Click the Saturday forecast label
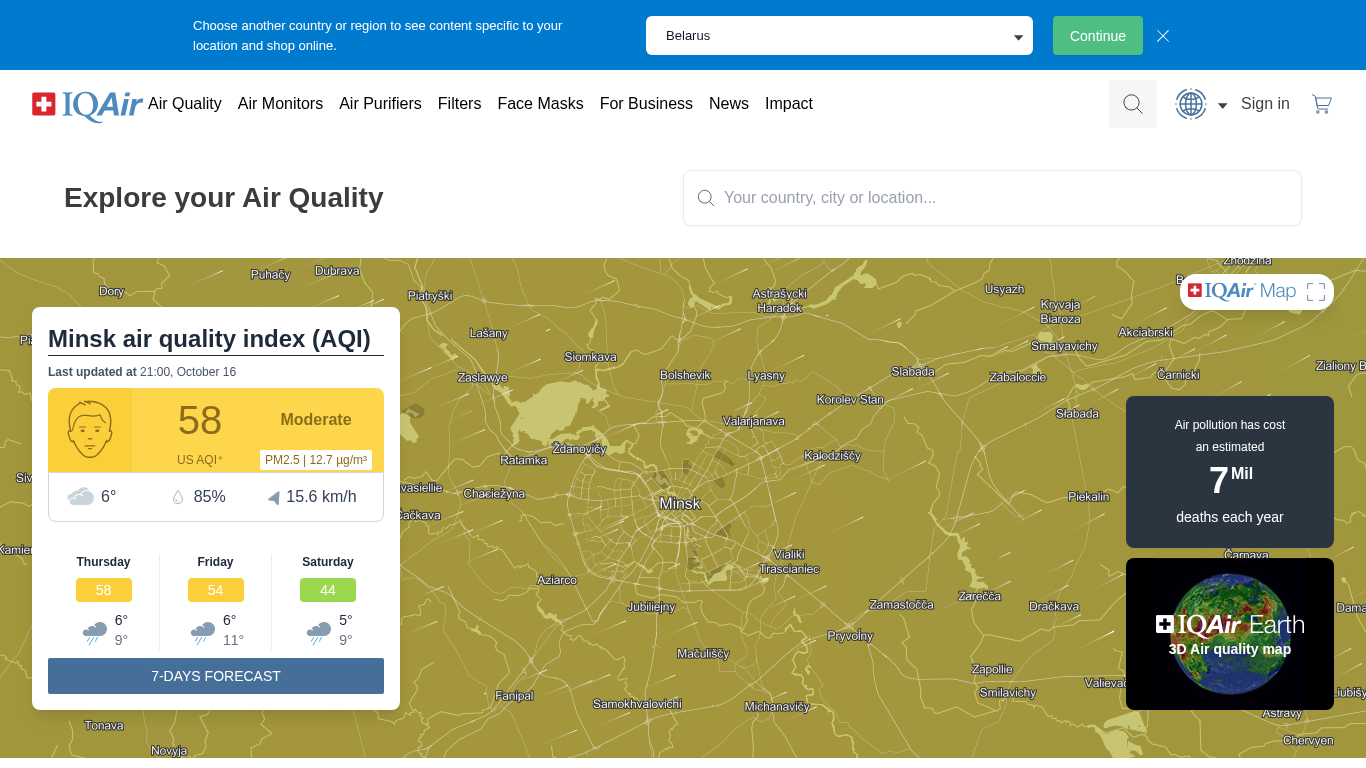The height and width of the screenshot is (768, 1366). click(328, 562)
